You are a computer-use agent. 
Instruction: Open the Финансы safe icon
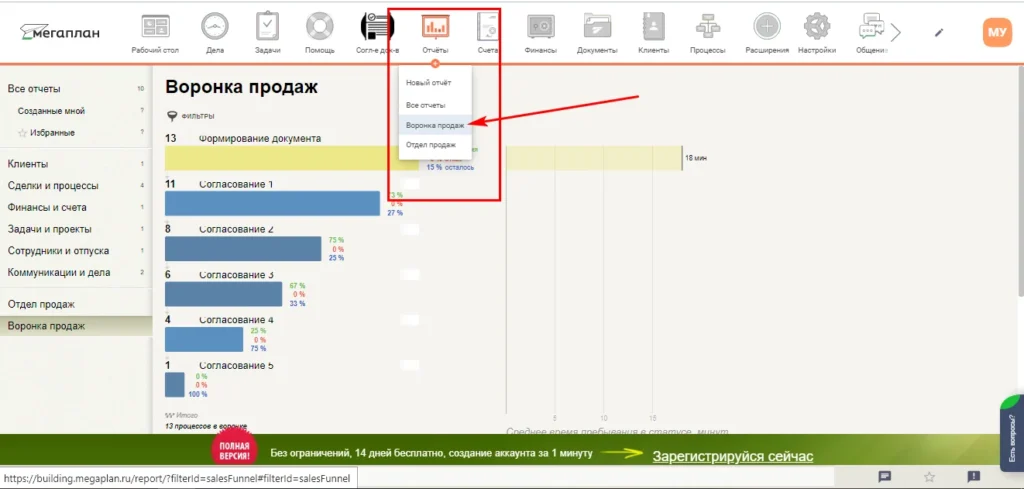click(x=541, y=27)
